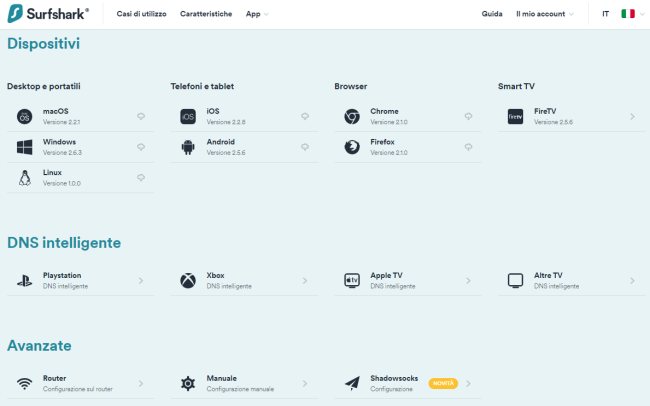Open the Firefox extension link
650x406 pixels.
(x=408, y=147)
